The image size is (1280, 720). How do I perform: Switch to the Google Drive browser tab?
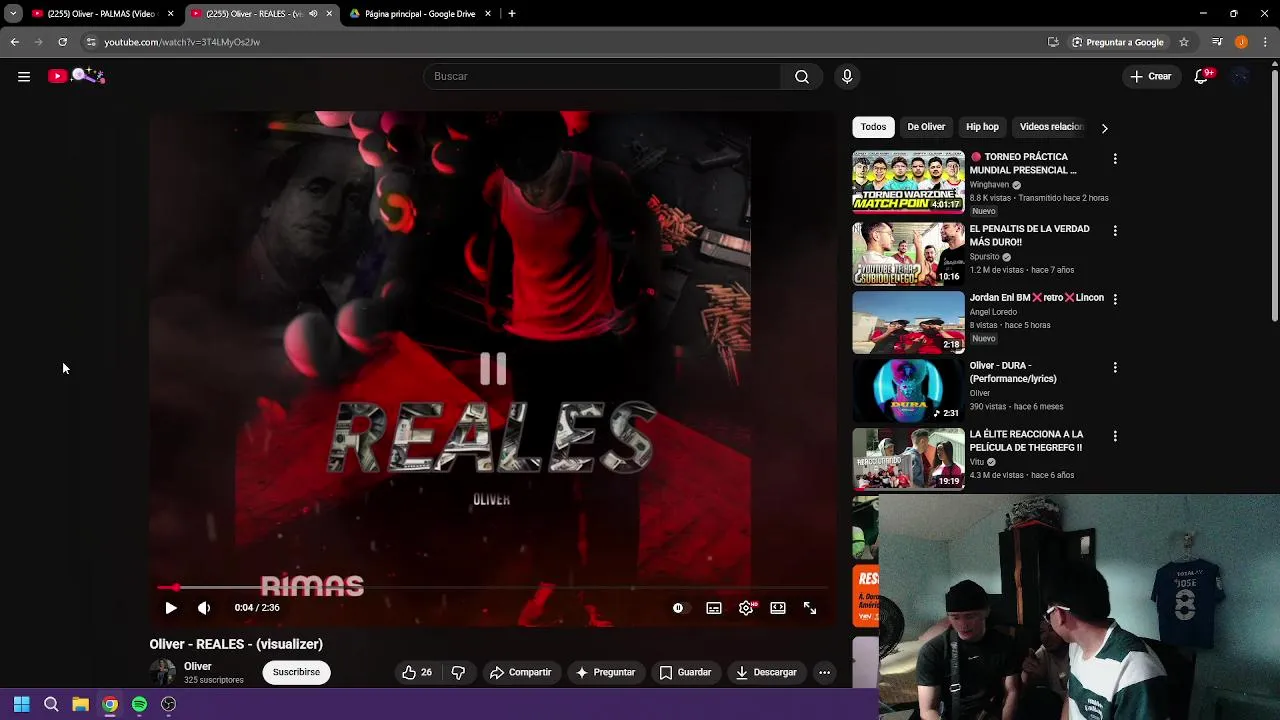click(420, 14)
